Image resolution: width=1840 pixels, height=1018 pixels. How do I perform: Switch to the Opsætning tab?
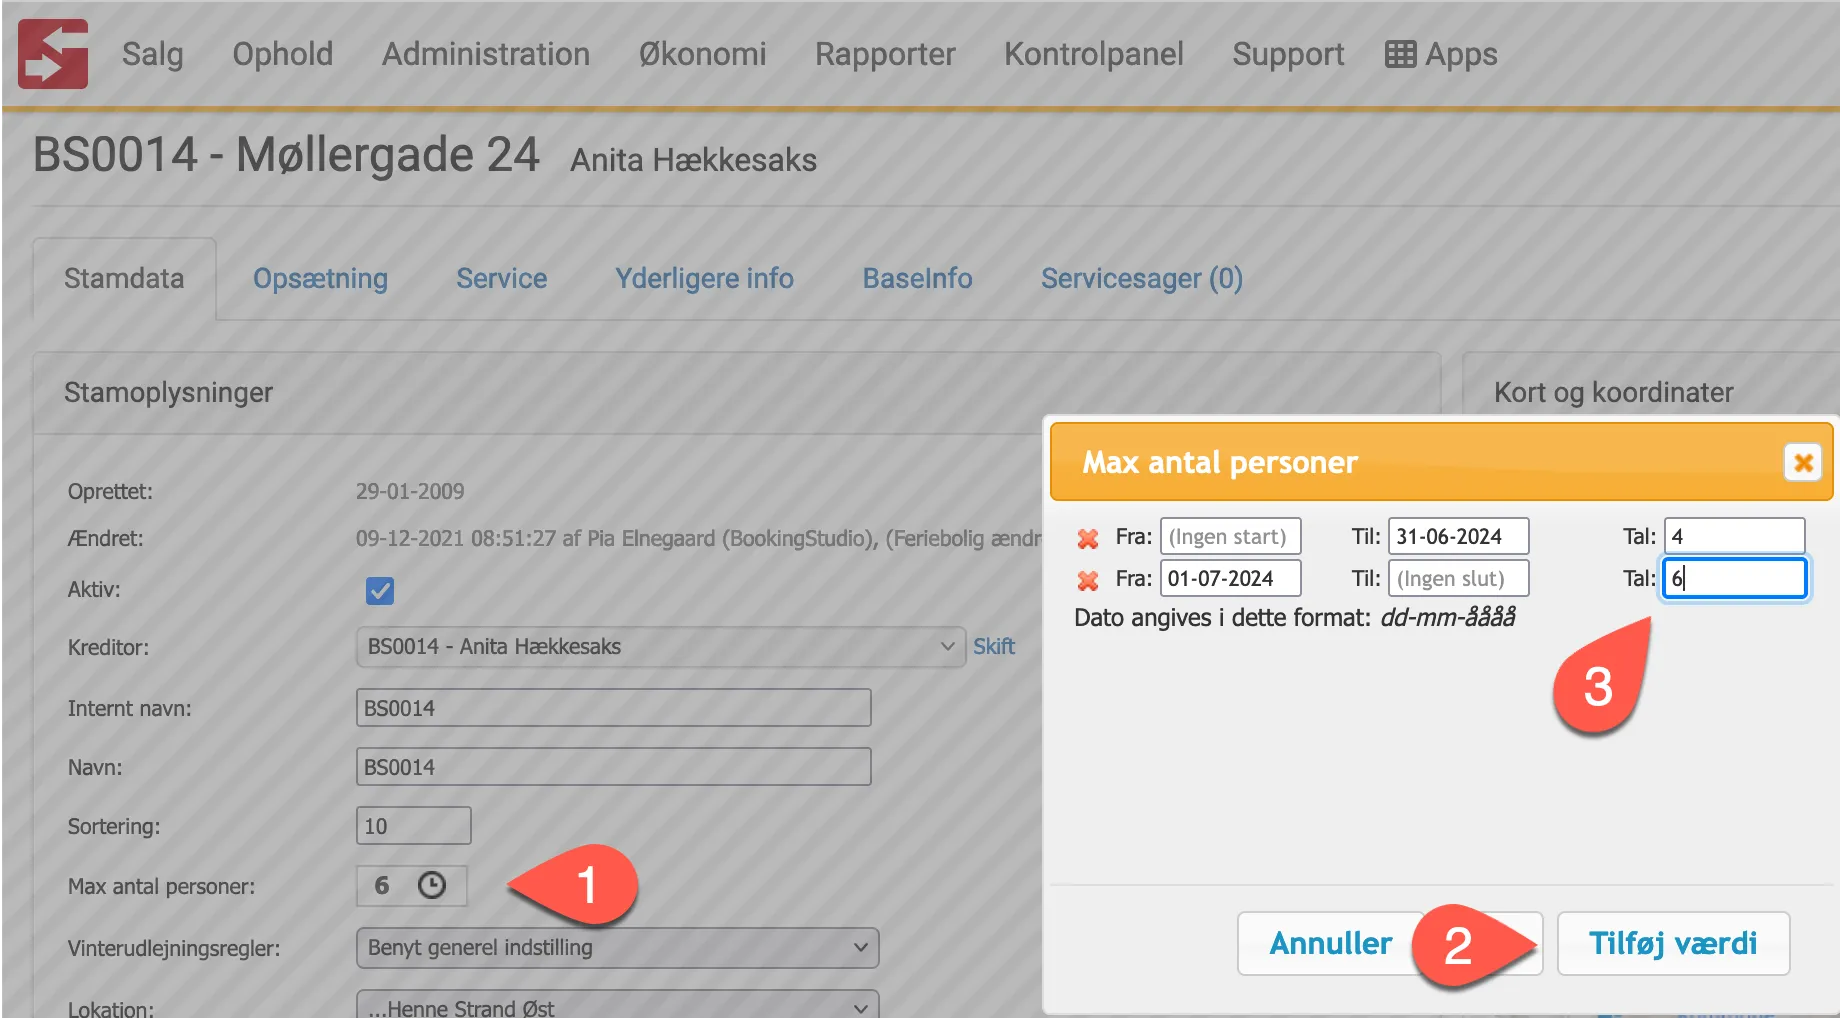320,279
